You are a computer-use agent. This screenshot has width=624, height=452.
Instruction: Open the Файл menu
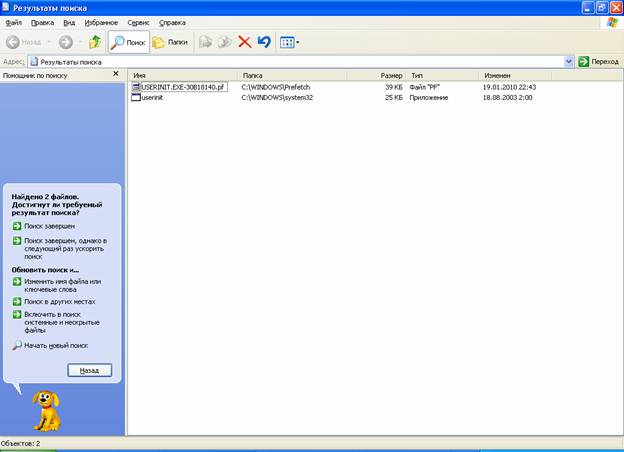coord(14,21)
